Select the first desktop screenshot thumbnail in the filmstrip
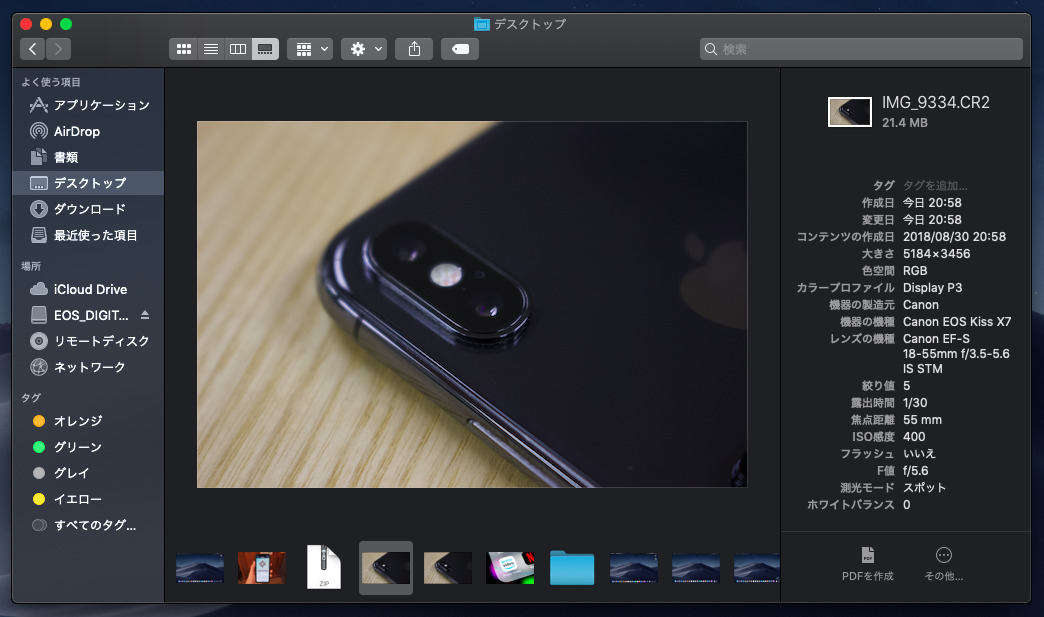The height and width of the screenshot is (617, 1044). [200, 568]
